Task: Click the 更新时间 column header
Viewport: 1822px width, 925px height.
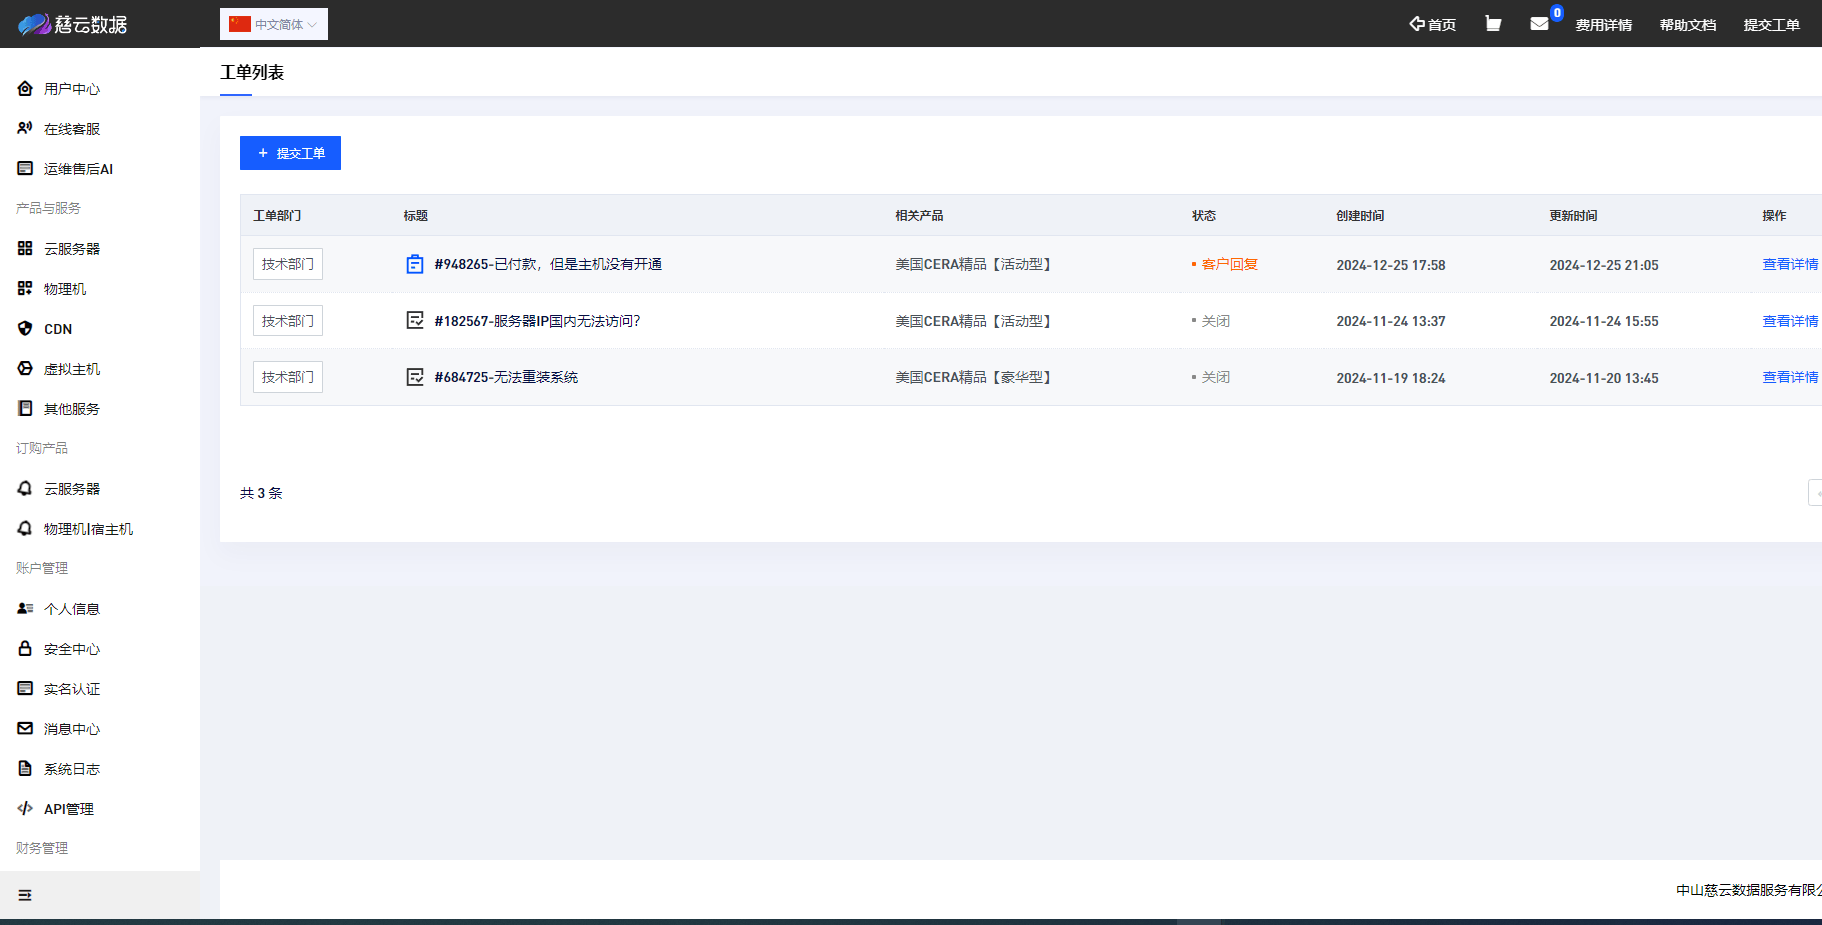Action: (1573, 215)
